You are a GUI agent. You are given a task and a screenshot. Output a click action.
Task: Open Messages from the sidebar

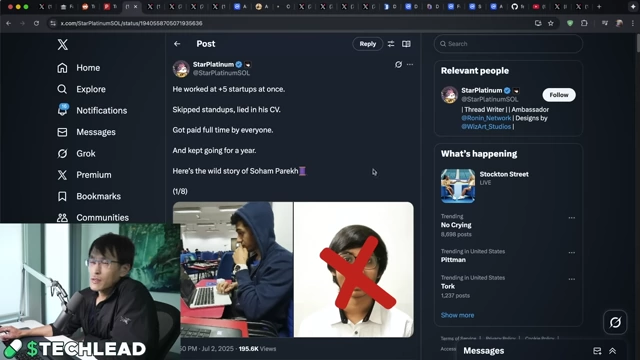pos(86,132)
